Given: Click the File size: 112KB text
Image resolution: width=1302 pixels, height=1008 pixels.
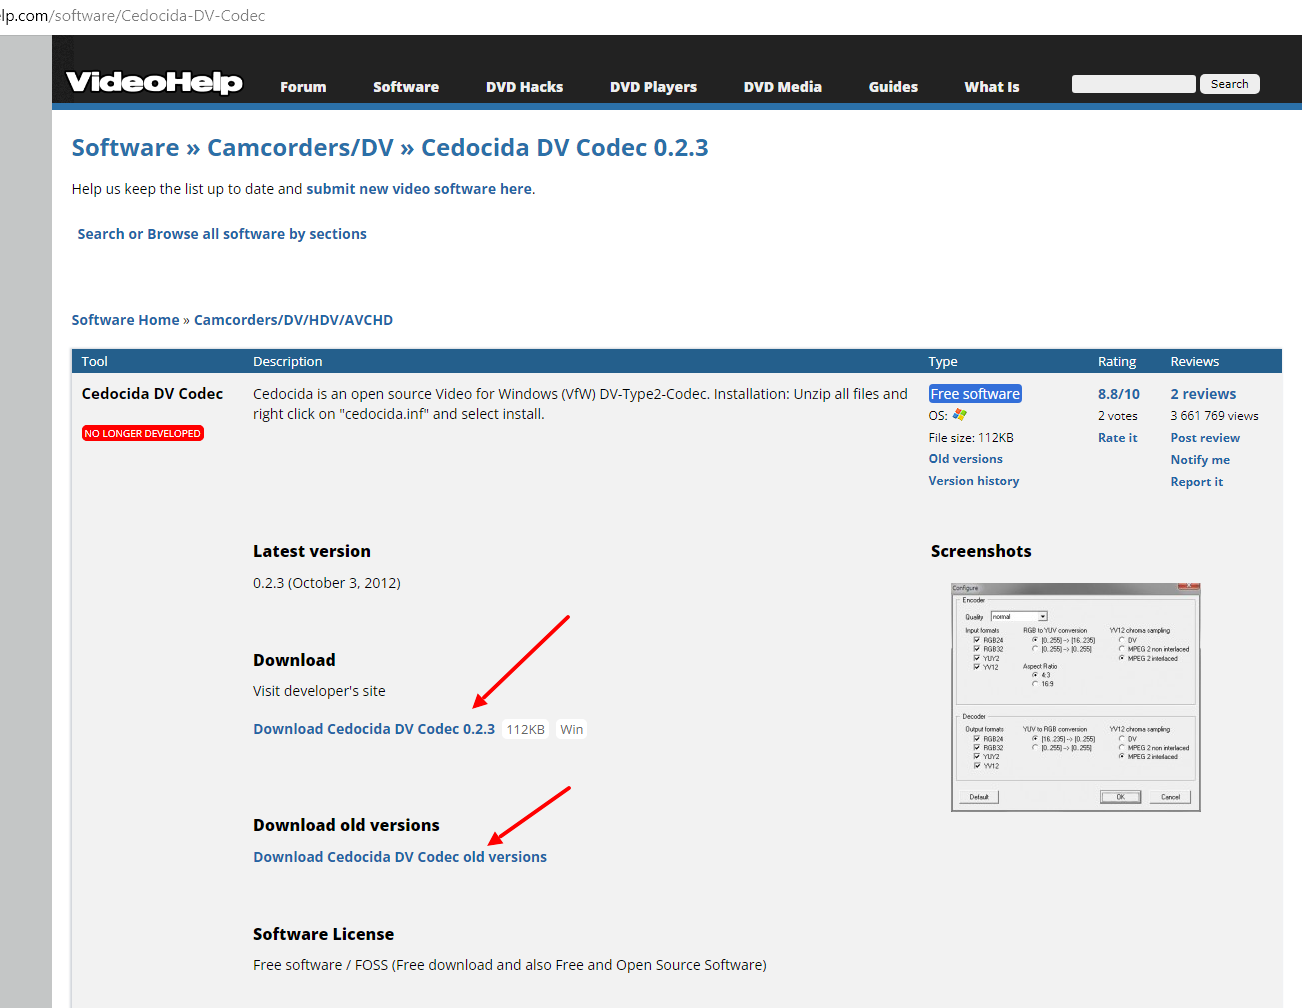Looking at the screenshot, I should coord(971,438).
